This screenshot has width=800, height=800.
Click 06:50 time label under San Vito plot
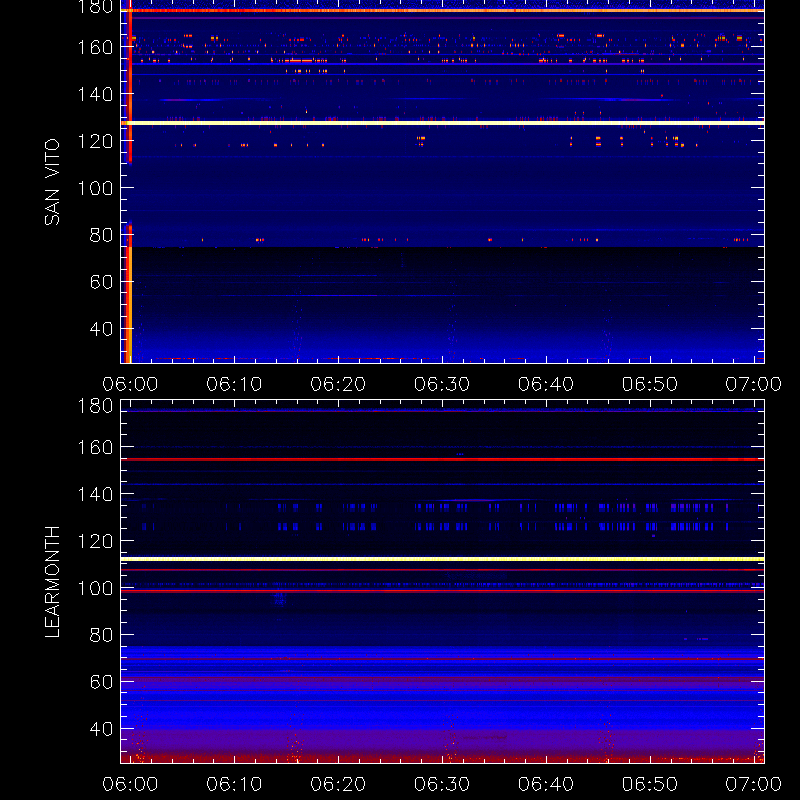pos(650,384)
